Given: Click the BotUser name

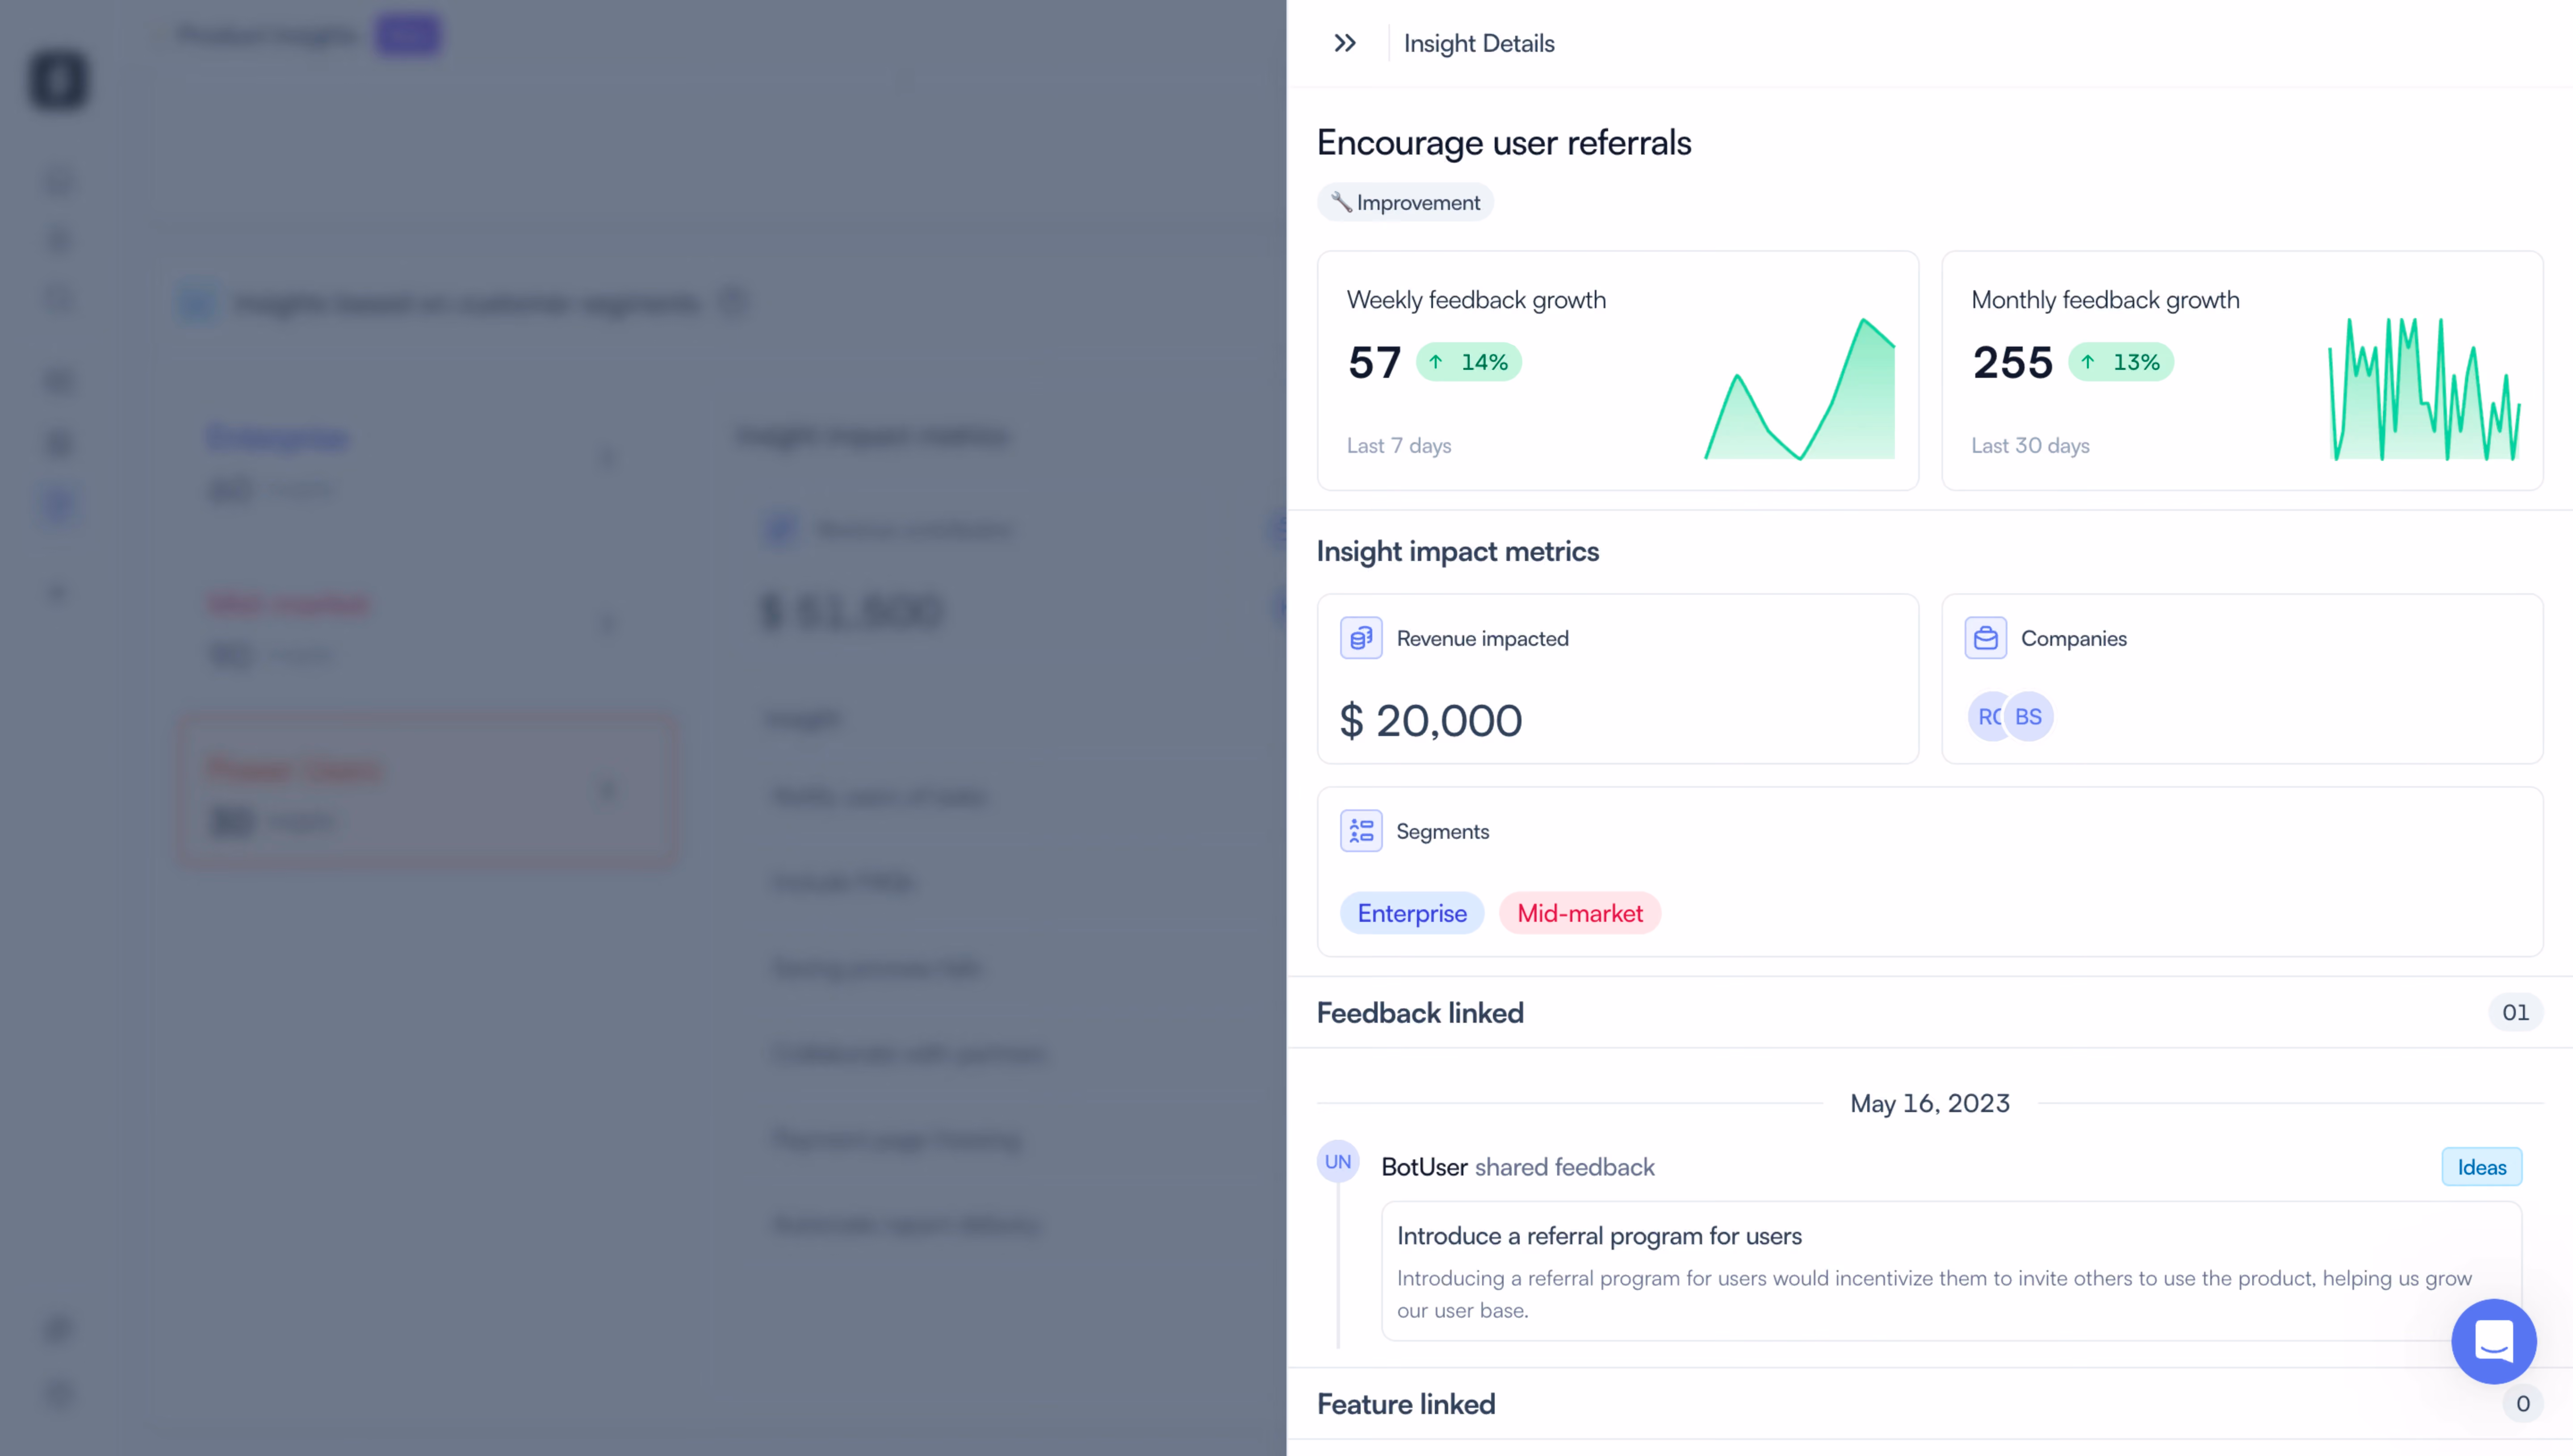Looking at the screenshot, I should click(x=1424, y=1167).
